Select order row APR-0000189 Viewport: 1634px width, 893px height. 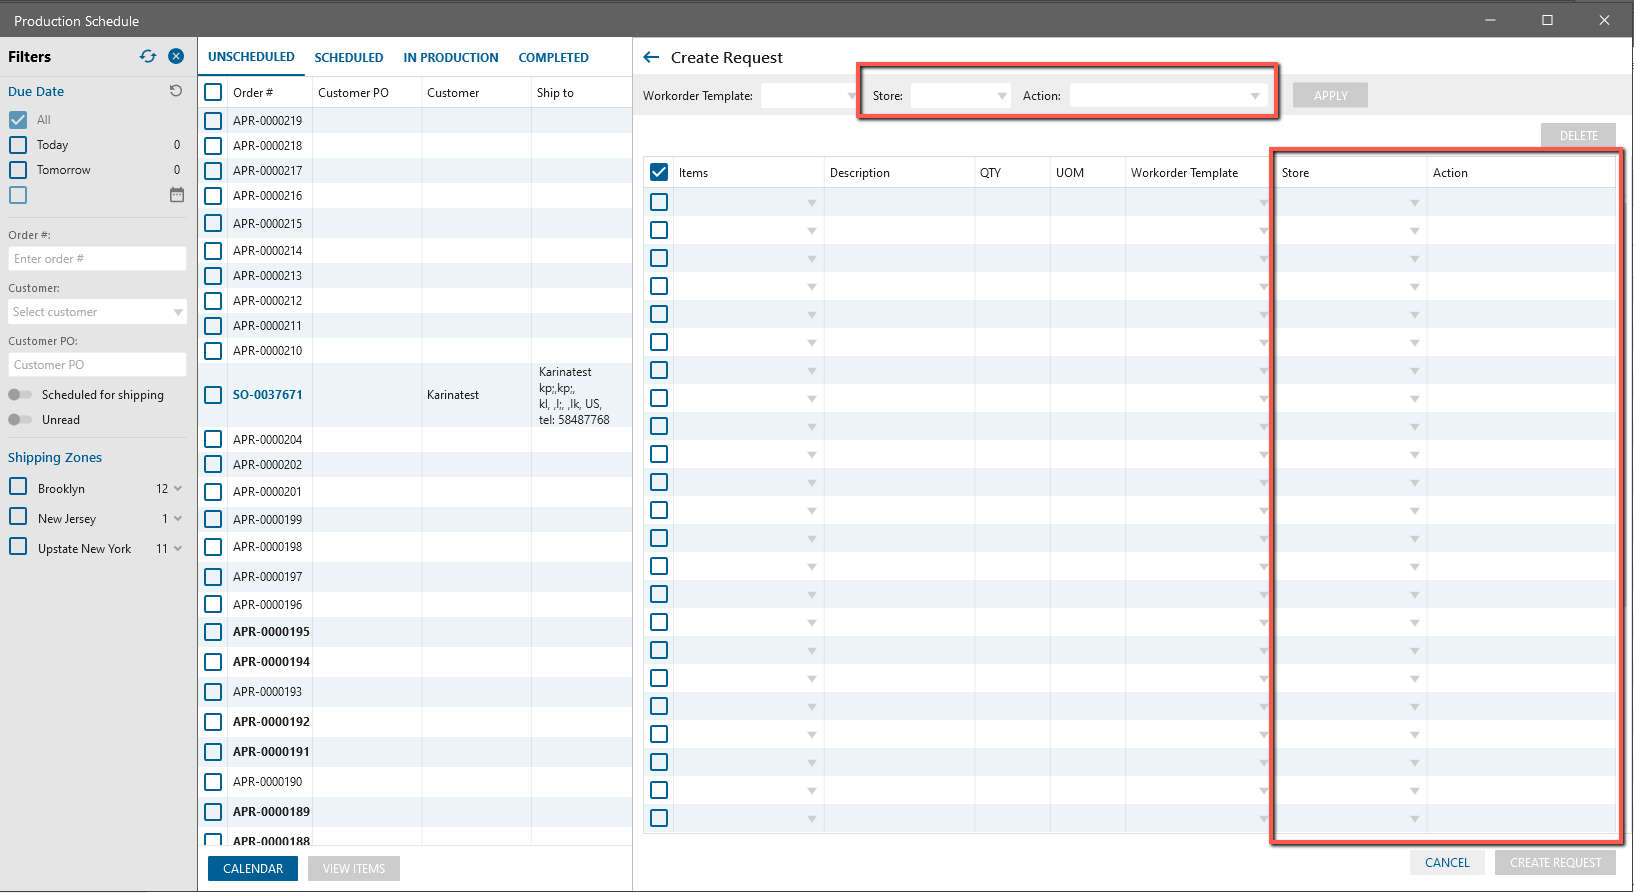tap(415, 812)
